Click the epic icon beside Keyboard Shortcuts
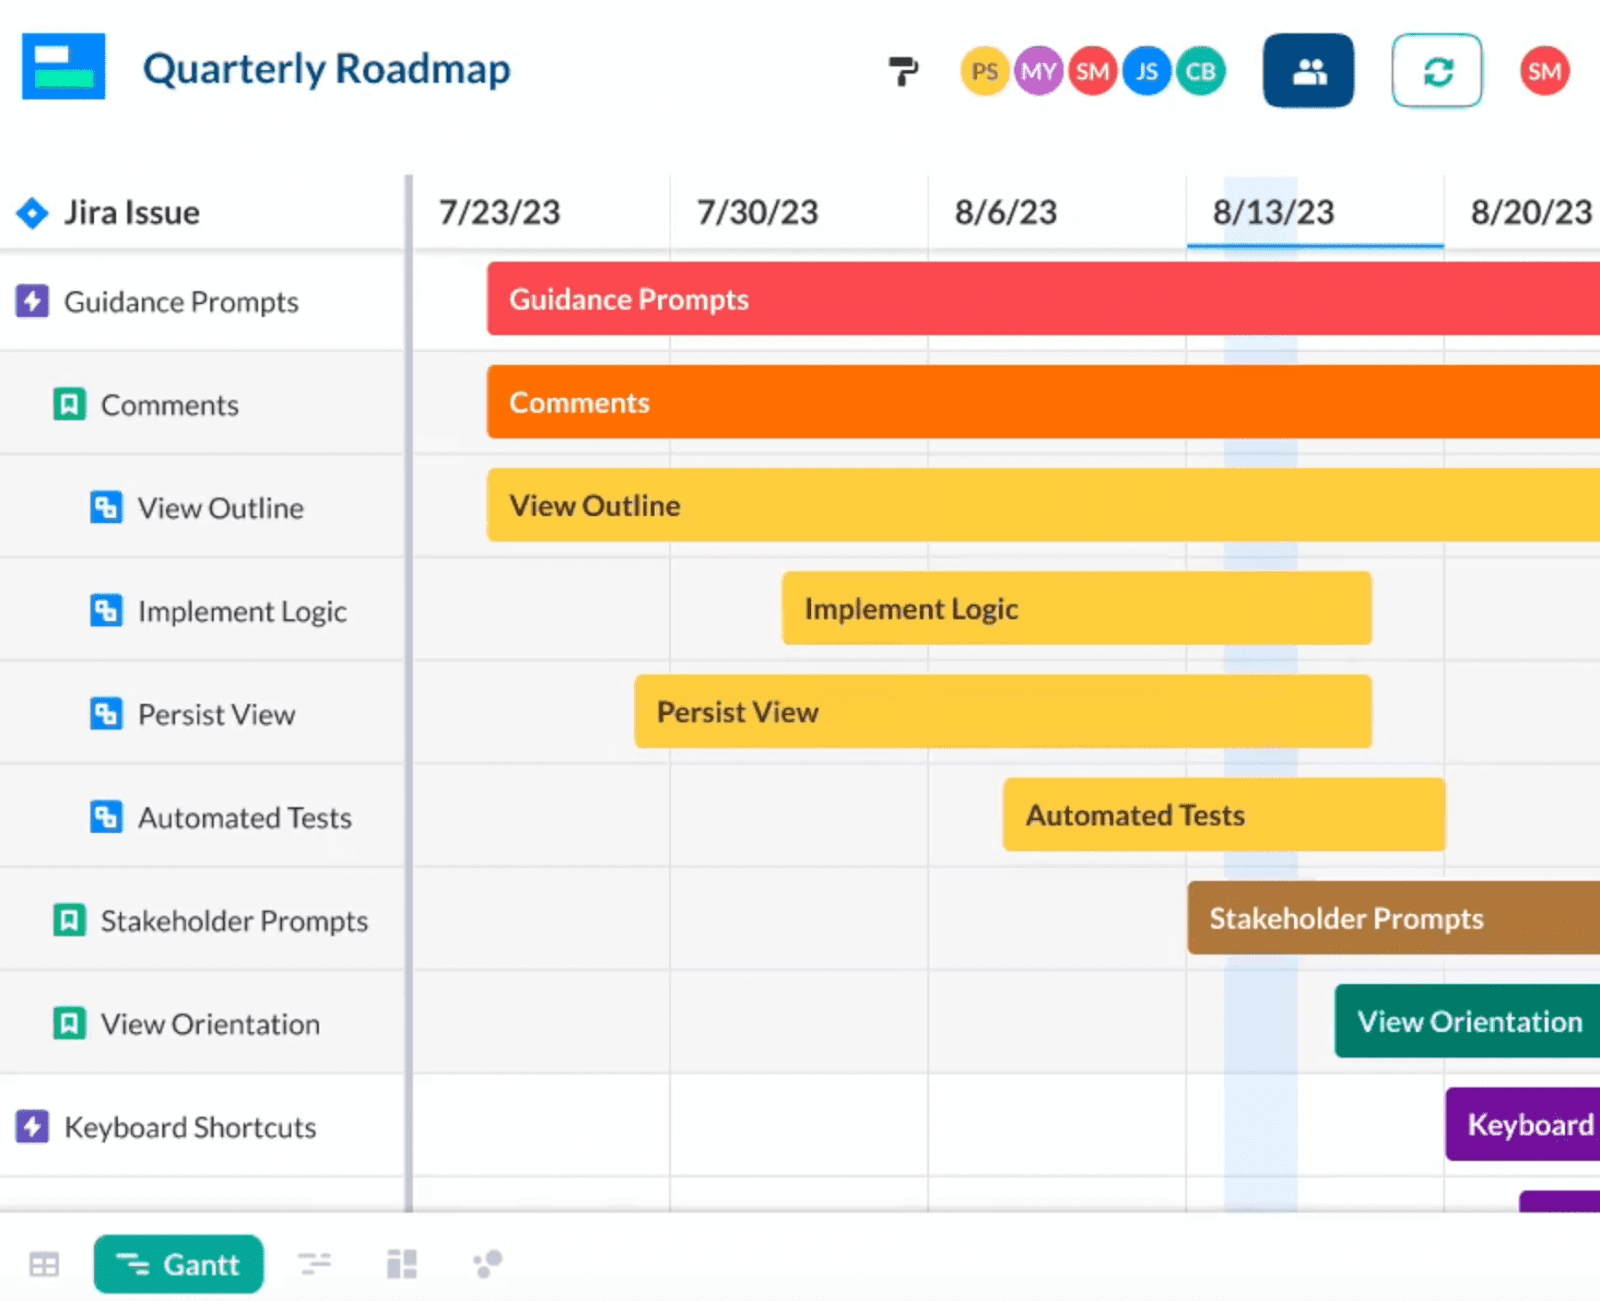The width and height of the screenshot is (1600, 1301). point(31,1127)
